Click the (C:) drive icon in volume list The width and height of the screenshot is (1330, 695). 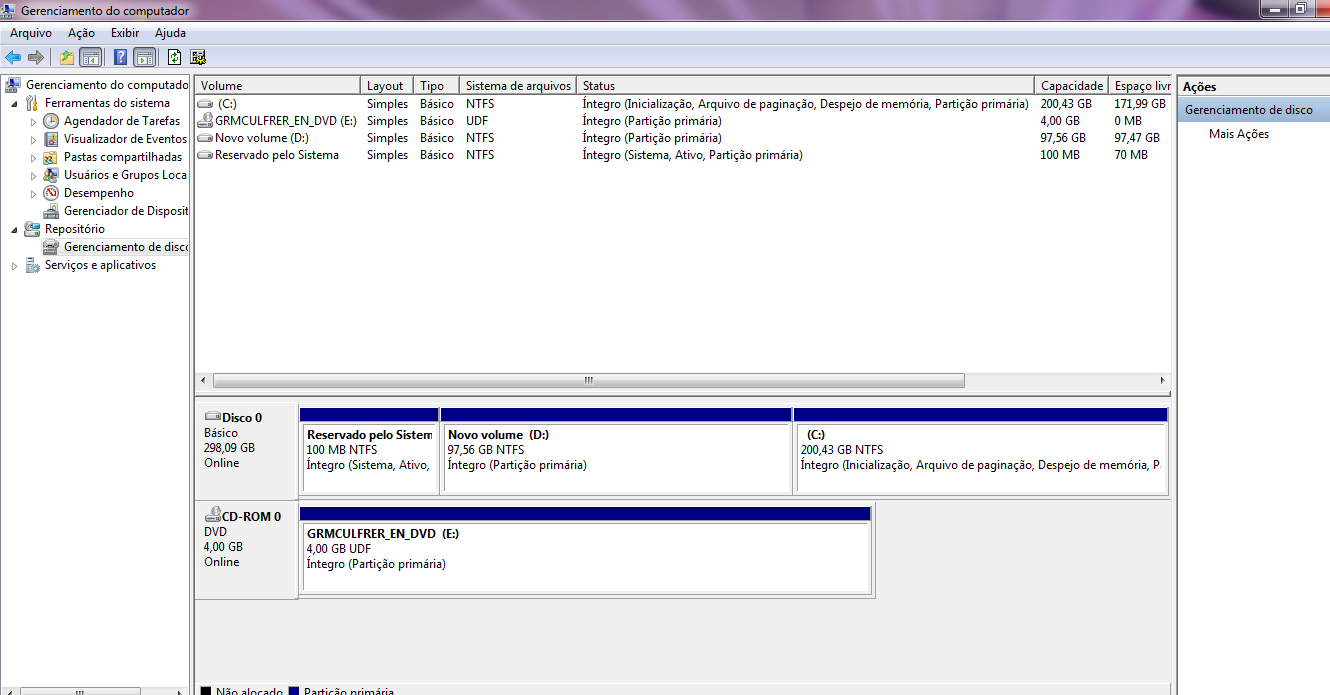(x=206, y=104)
